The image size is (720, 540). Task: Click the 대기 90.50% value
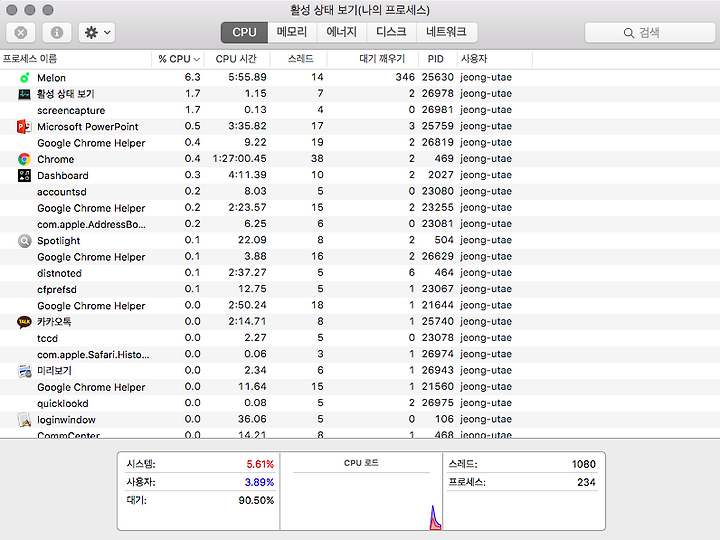point(256,501)
